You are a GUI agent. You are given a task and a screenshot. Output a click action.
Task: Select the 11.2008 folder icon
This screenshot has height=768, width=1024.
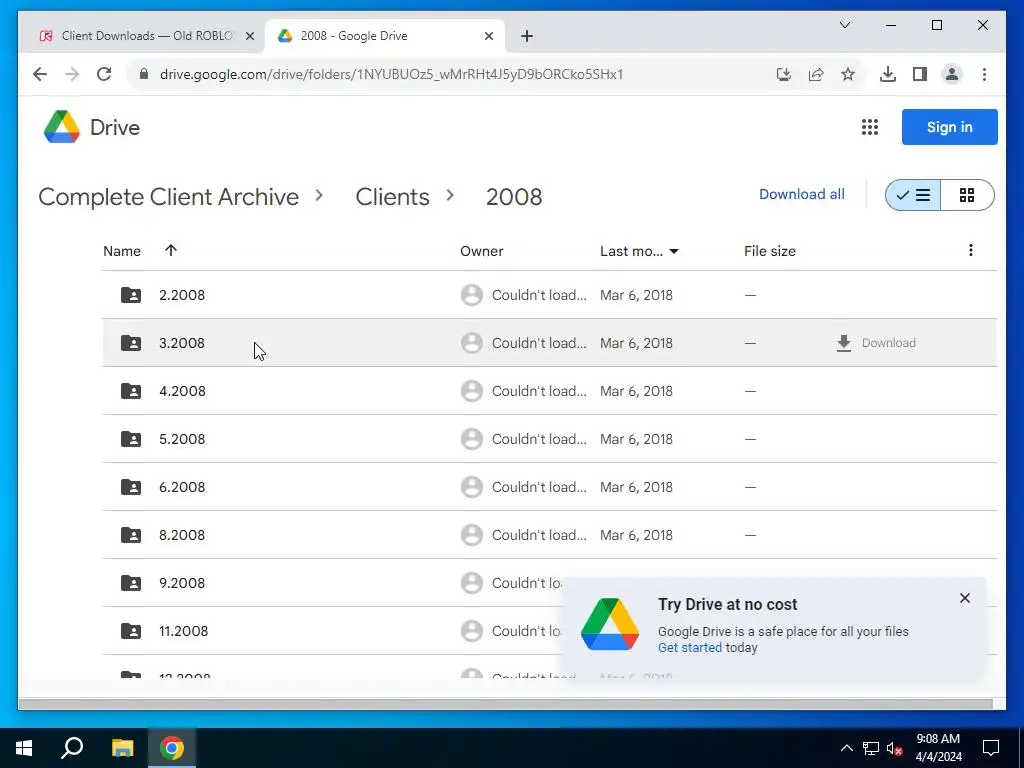[131, 631]
